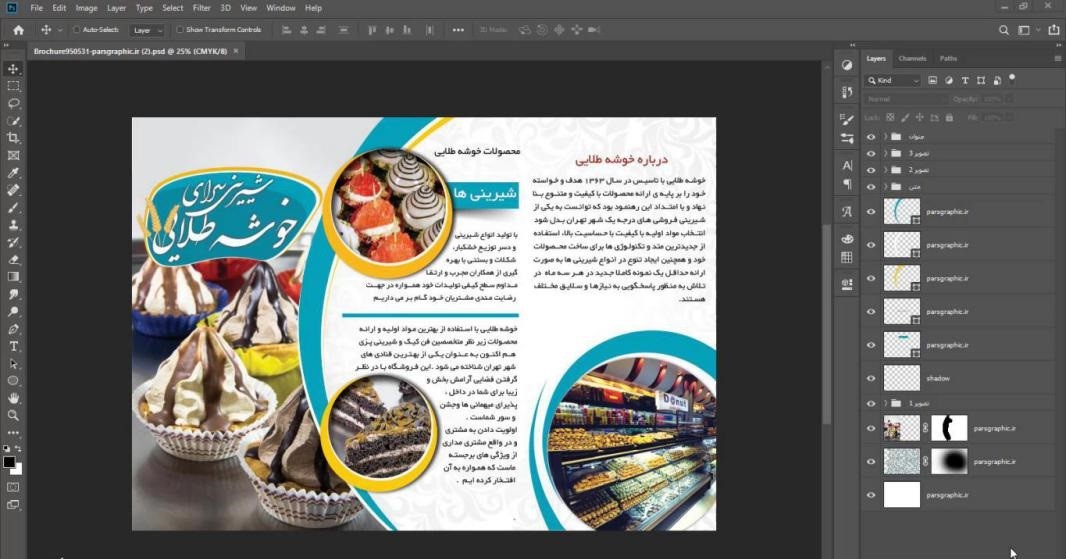Open Edit Toolbar three-dots in toolbox
This screenshot has height=559, width=1066.
13,433
